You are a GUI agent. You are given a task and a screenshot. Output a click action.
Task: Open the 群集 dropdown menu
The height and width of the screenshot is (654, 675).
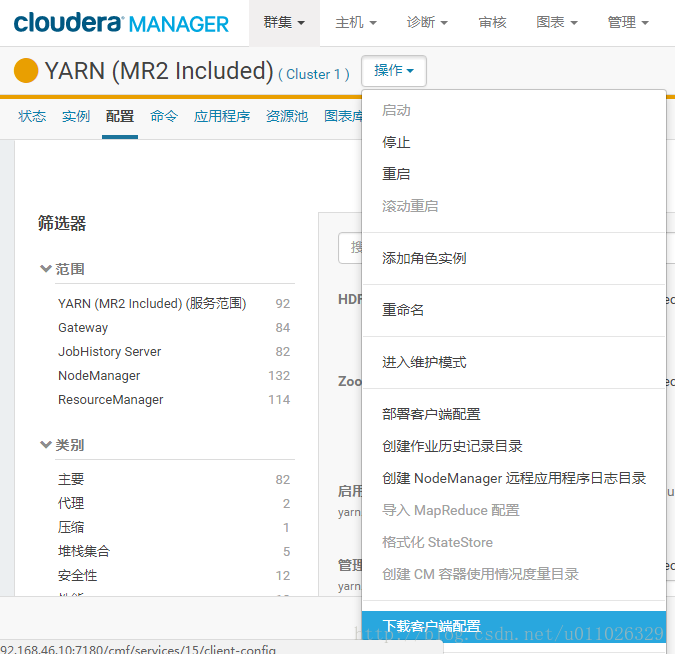(x=284, y=22)
